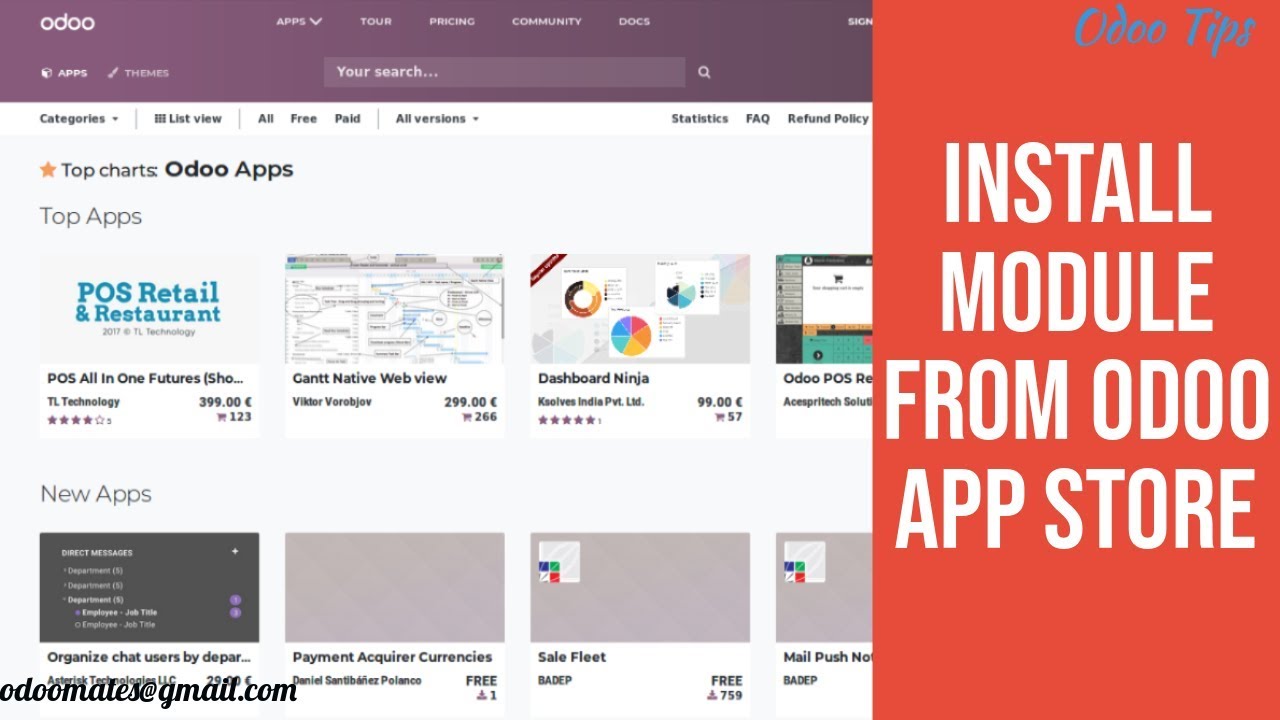The height and width of the screenshot is (720, 1280).
Task: Open the Gantt Native Web view title
Action: point(369,378)
